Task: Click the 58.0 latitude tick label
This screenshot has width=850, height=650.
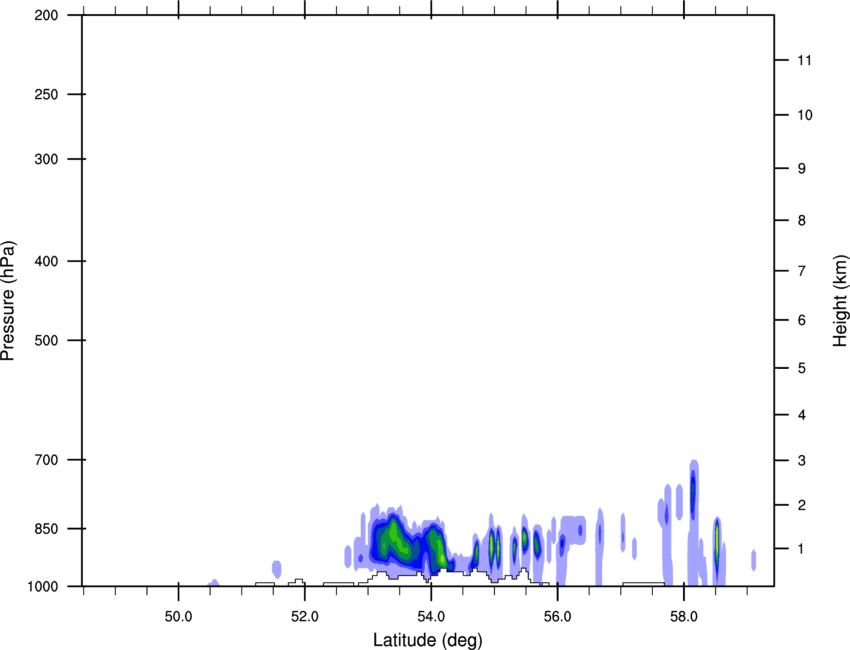Action: coord(684,617)
